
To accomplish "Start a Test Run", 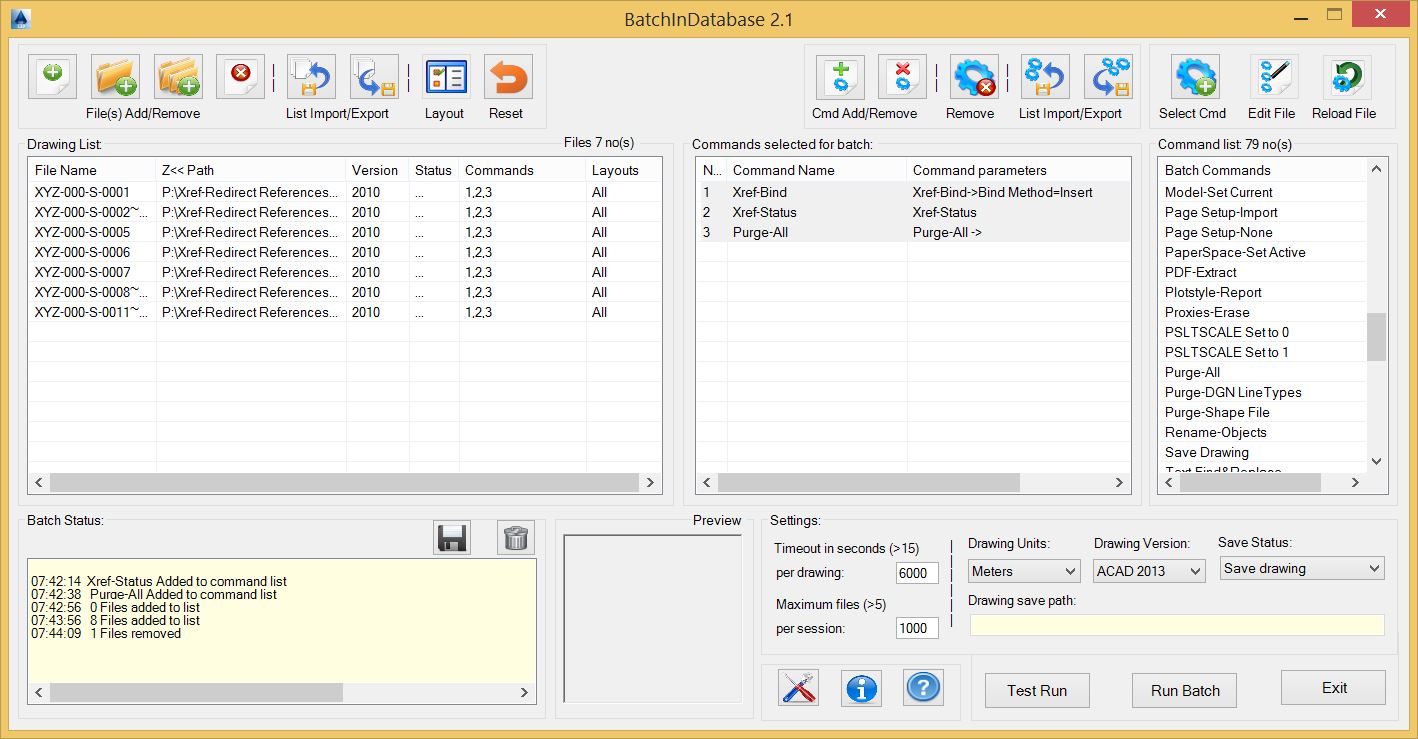I will (x=1037, y=690).
